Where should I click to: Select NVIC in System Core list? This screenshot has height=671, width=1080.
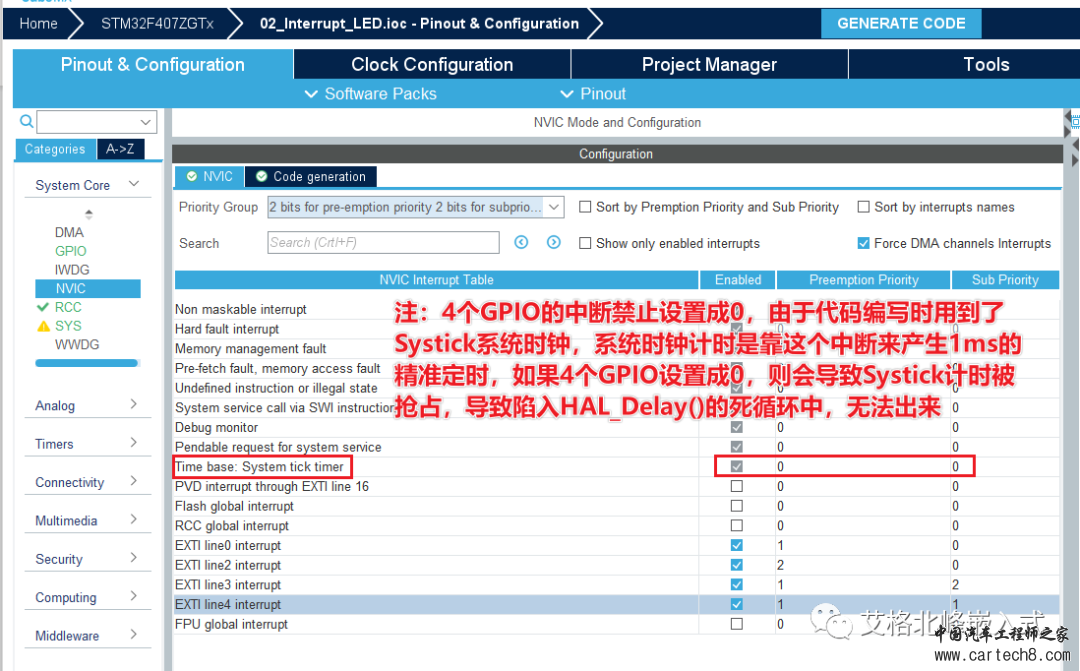pos(87,289)
